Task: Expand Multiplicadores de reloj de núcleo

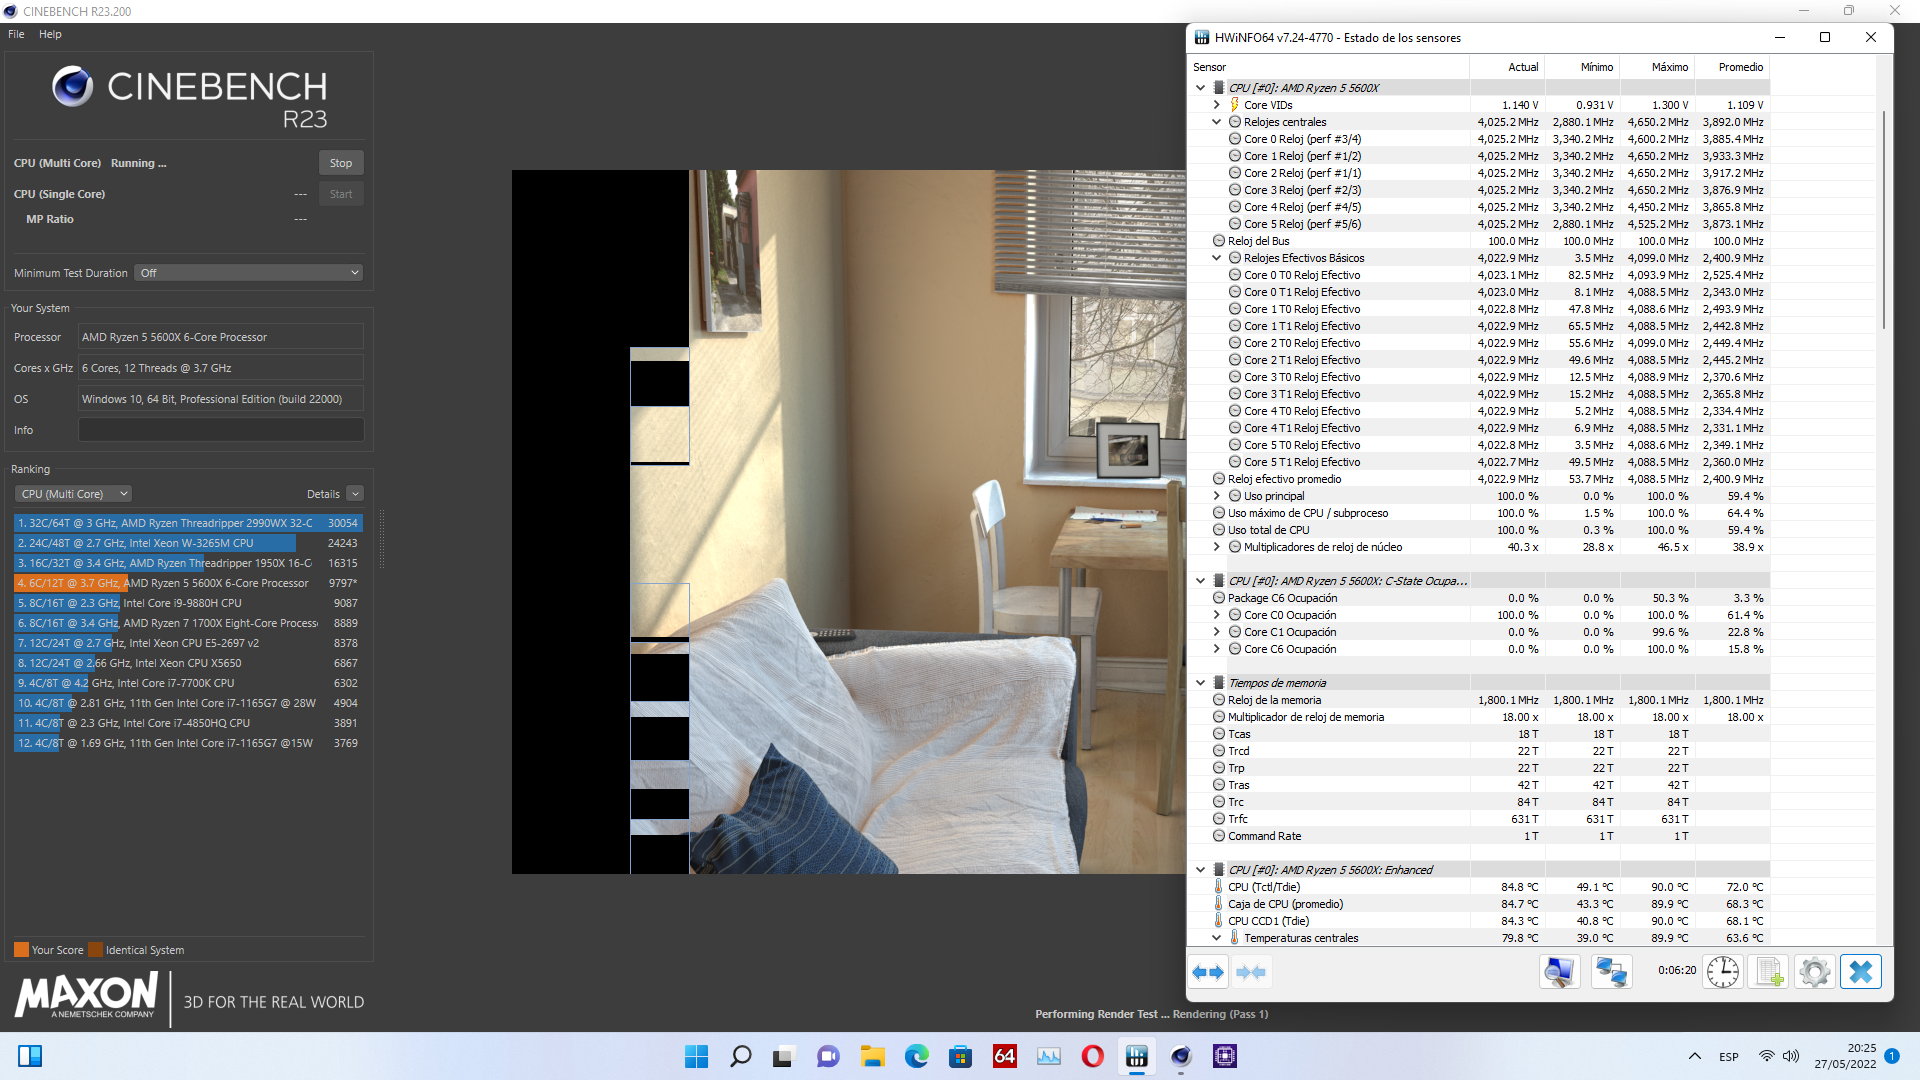Action: (x=1216, y=547)
